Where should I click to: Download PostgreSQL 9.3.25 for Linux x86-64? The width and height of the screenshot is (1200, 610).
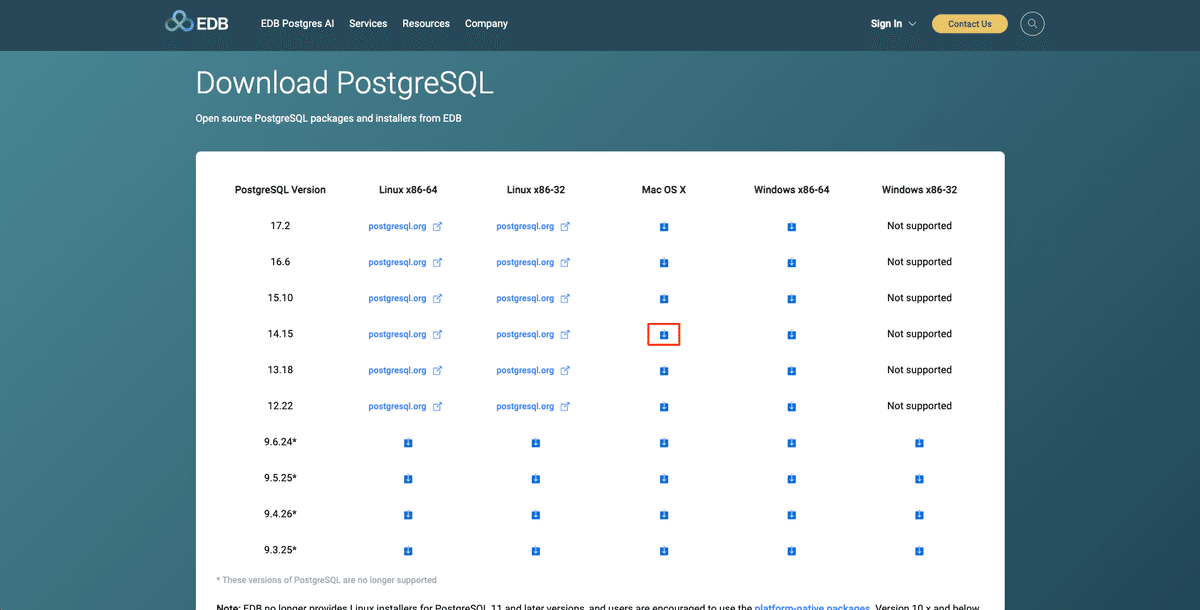408,551
